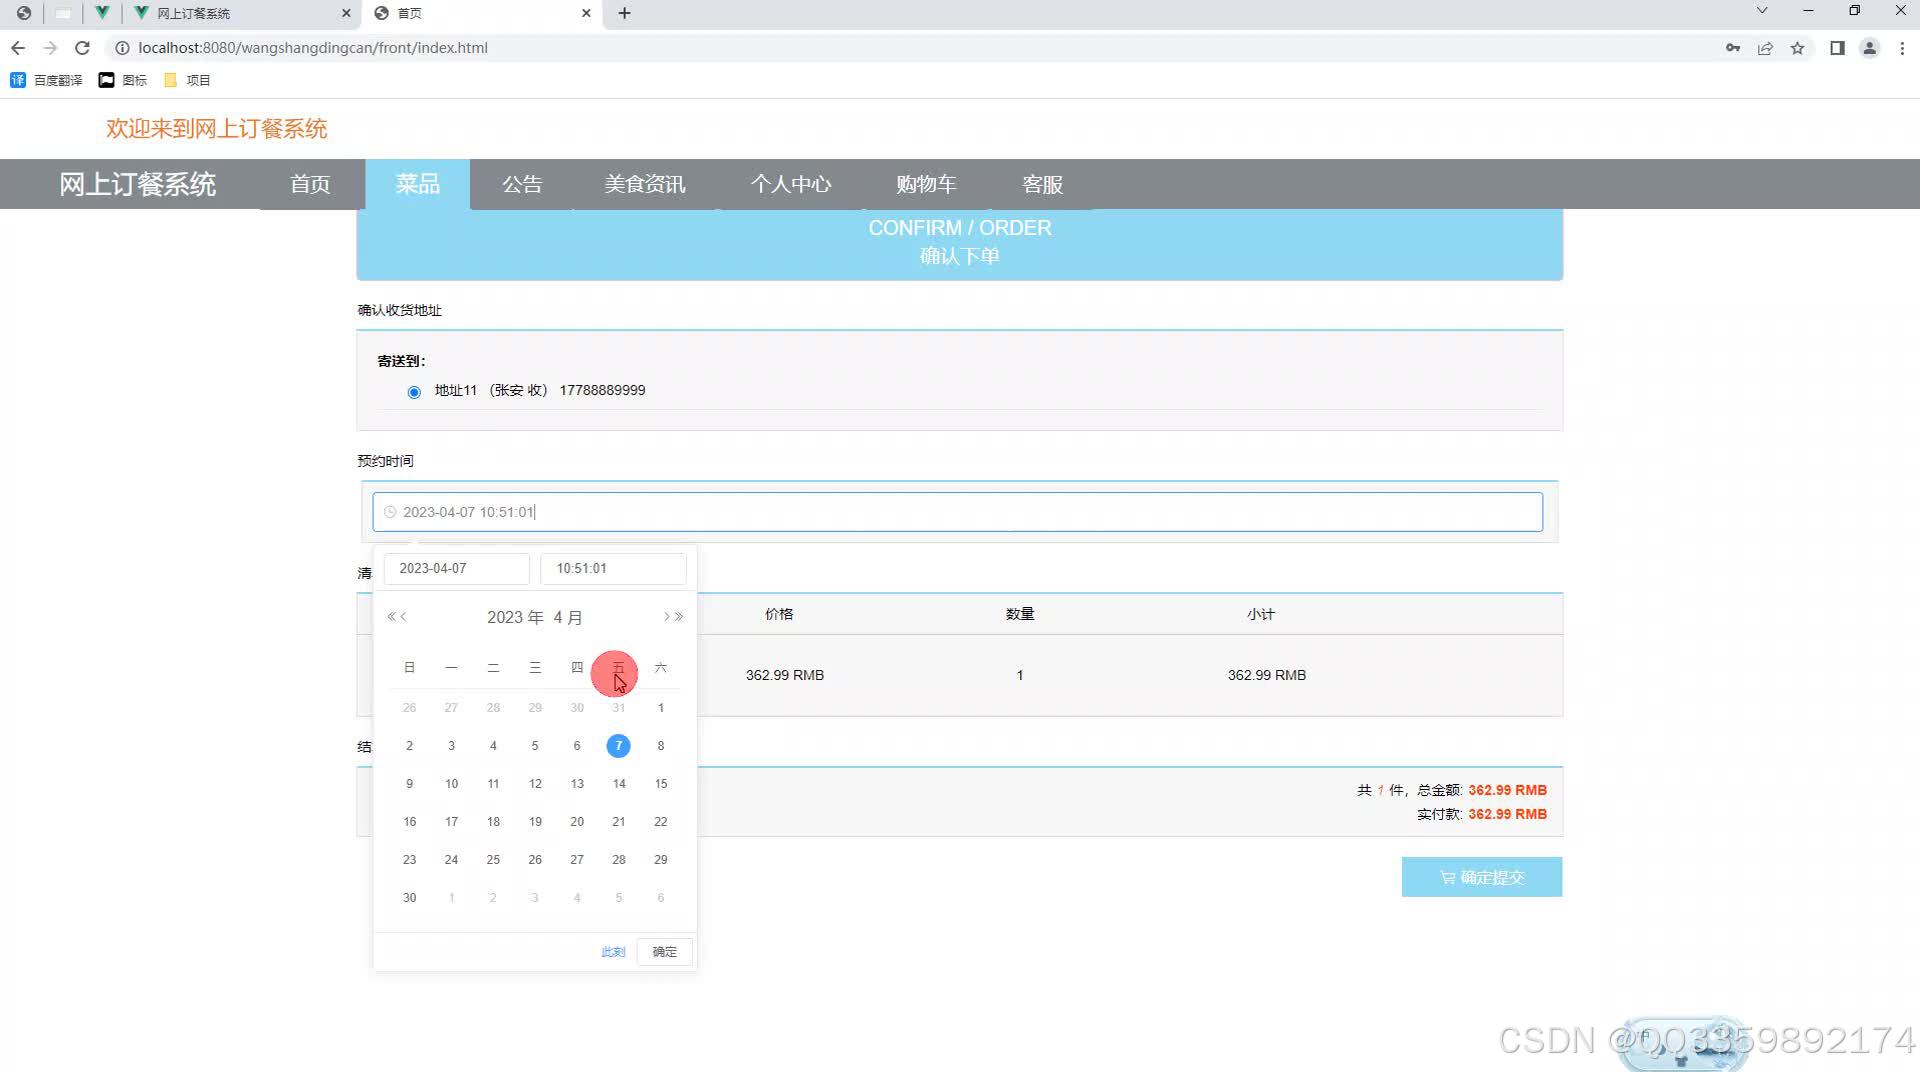The height and width of the screenshot is (1072, 1920).
Task: Close the 网上订餐系统 tab
Action: [346, 13]
